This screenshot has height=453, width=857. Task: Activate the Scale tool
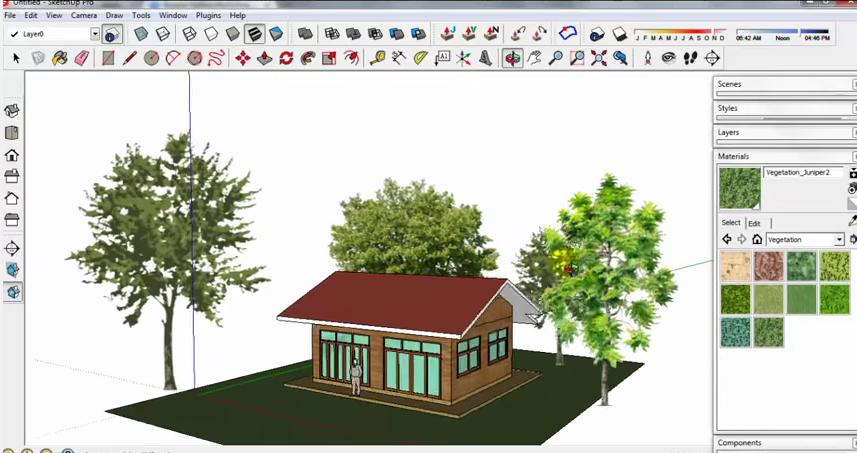coord(329,58)
